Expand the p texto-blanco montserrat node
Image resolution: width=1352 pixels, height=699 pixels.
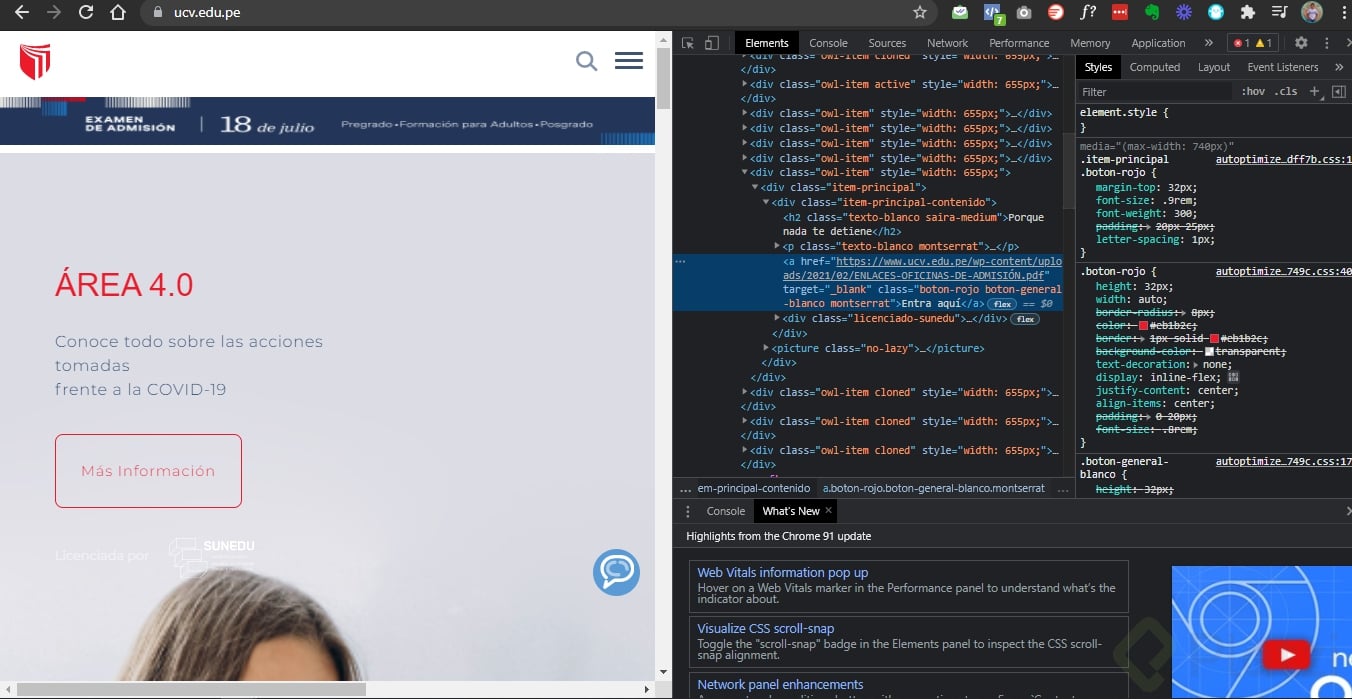[x=777, y=246]
